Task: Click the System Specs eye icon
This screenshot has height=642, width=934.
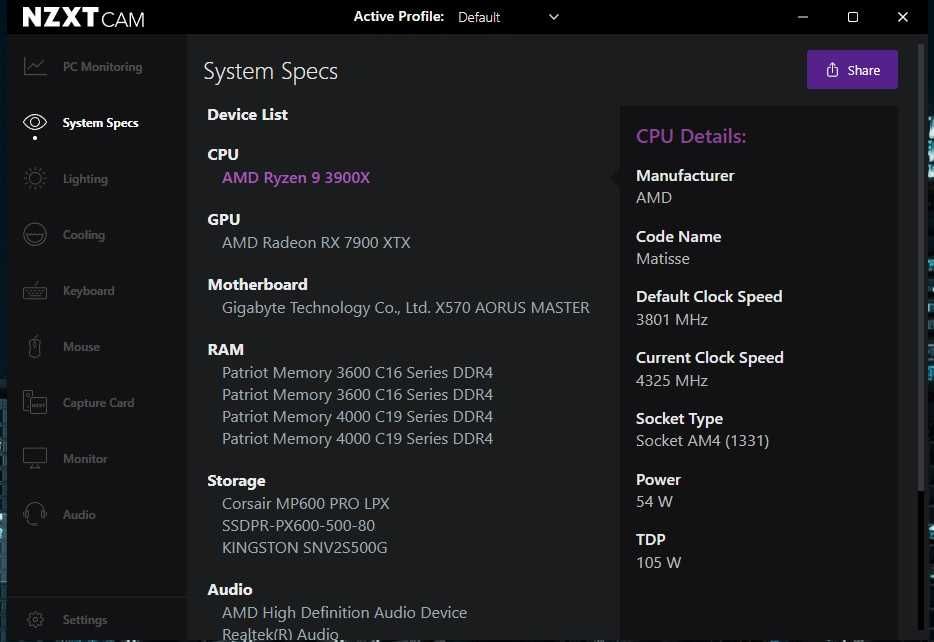Action: (x=35, y=122)
